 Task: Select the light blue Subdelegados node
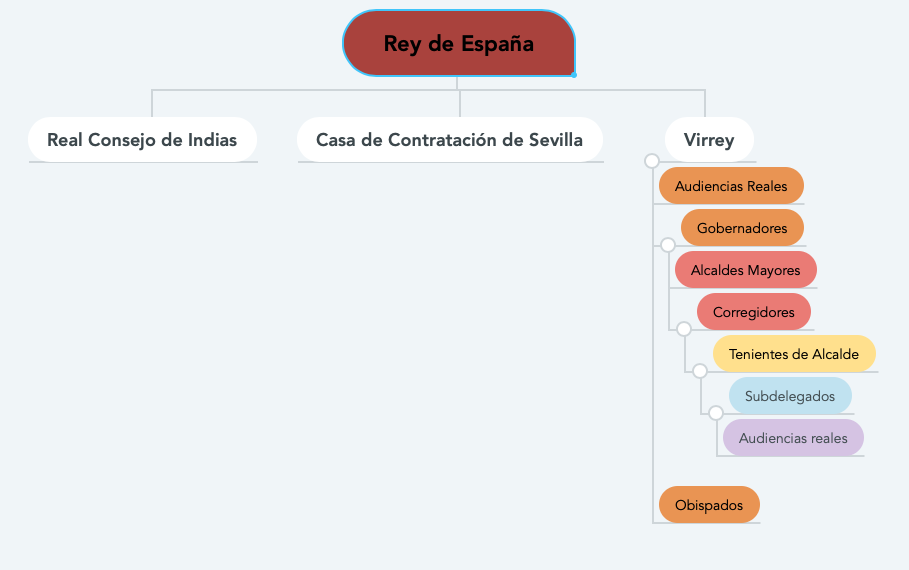789,396
